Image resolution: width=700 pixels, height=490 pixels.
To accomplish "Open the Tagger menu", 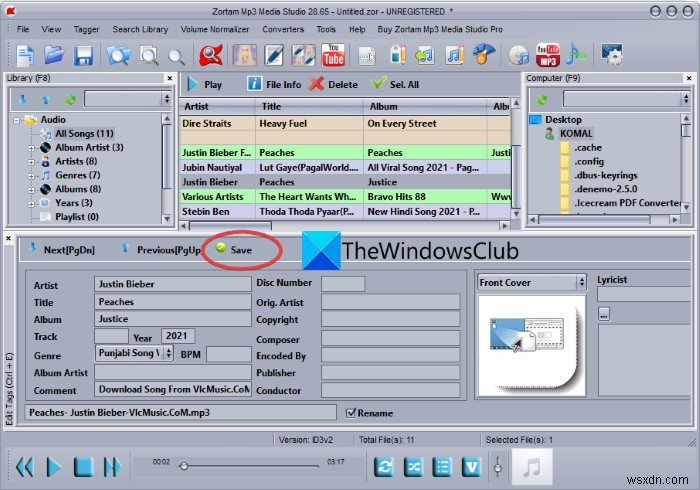I will coord(87,29).
